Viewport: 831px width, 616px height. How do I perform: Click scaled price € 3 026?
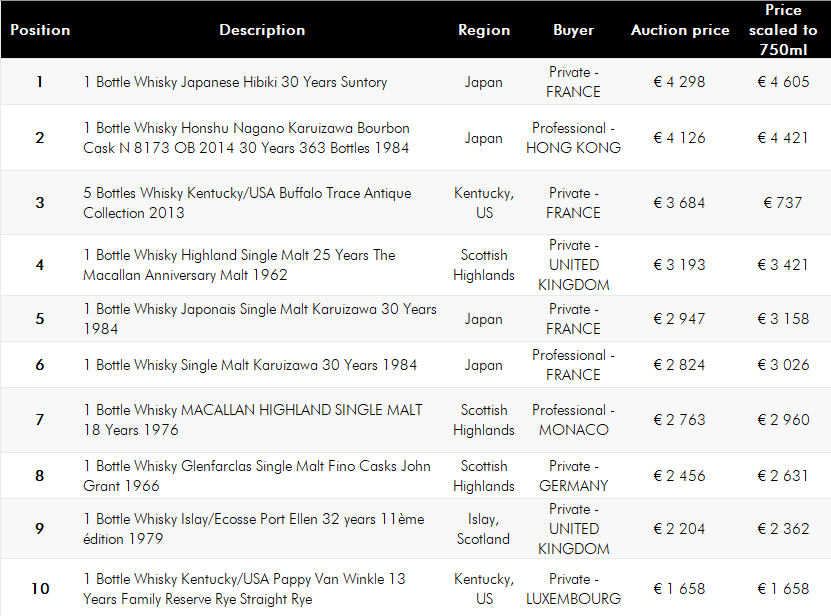[783, 365]
